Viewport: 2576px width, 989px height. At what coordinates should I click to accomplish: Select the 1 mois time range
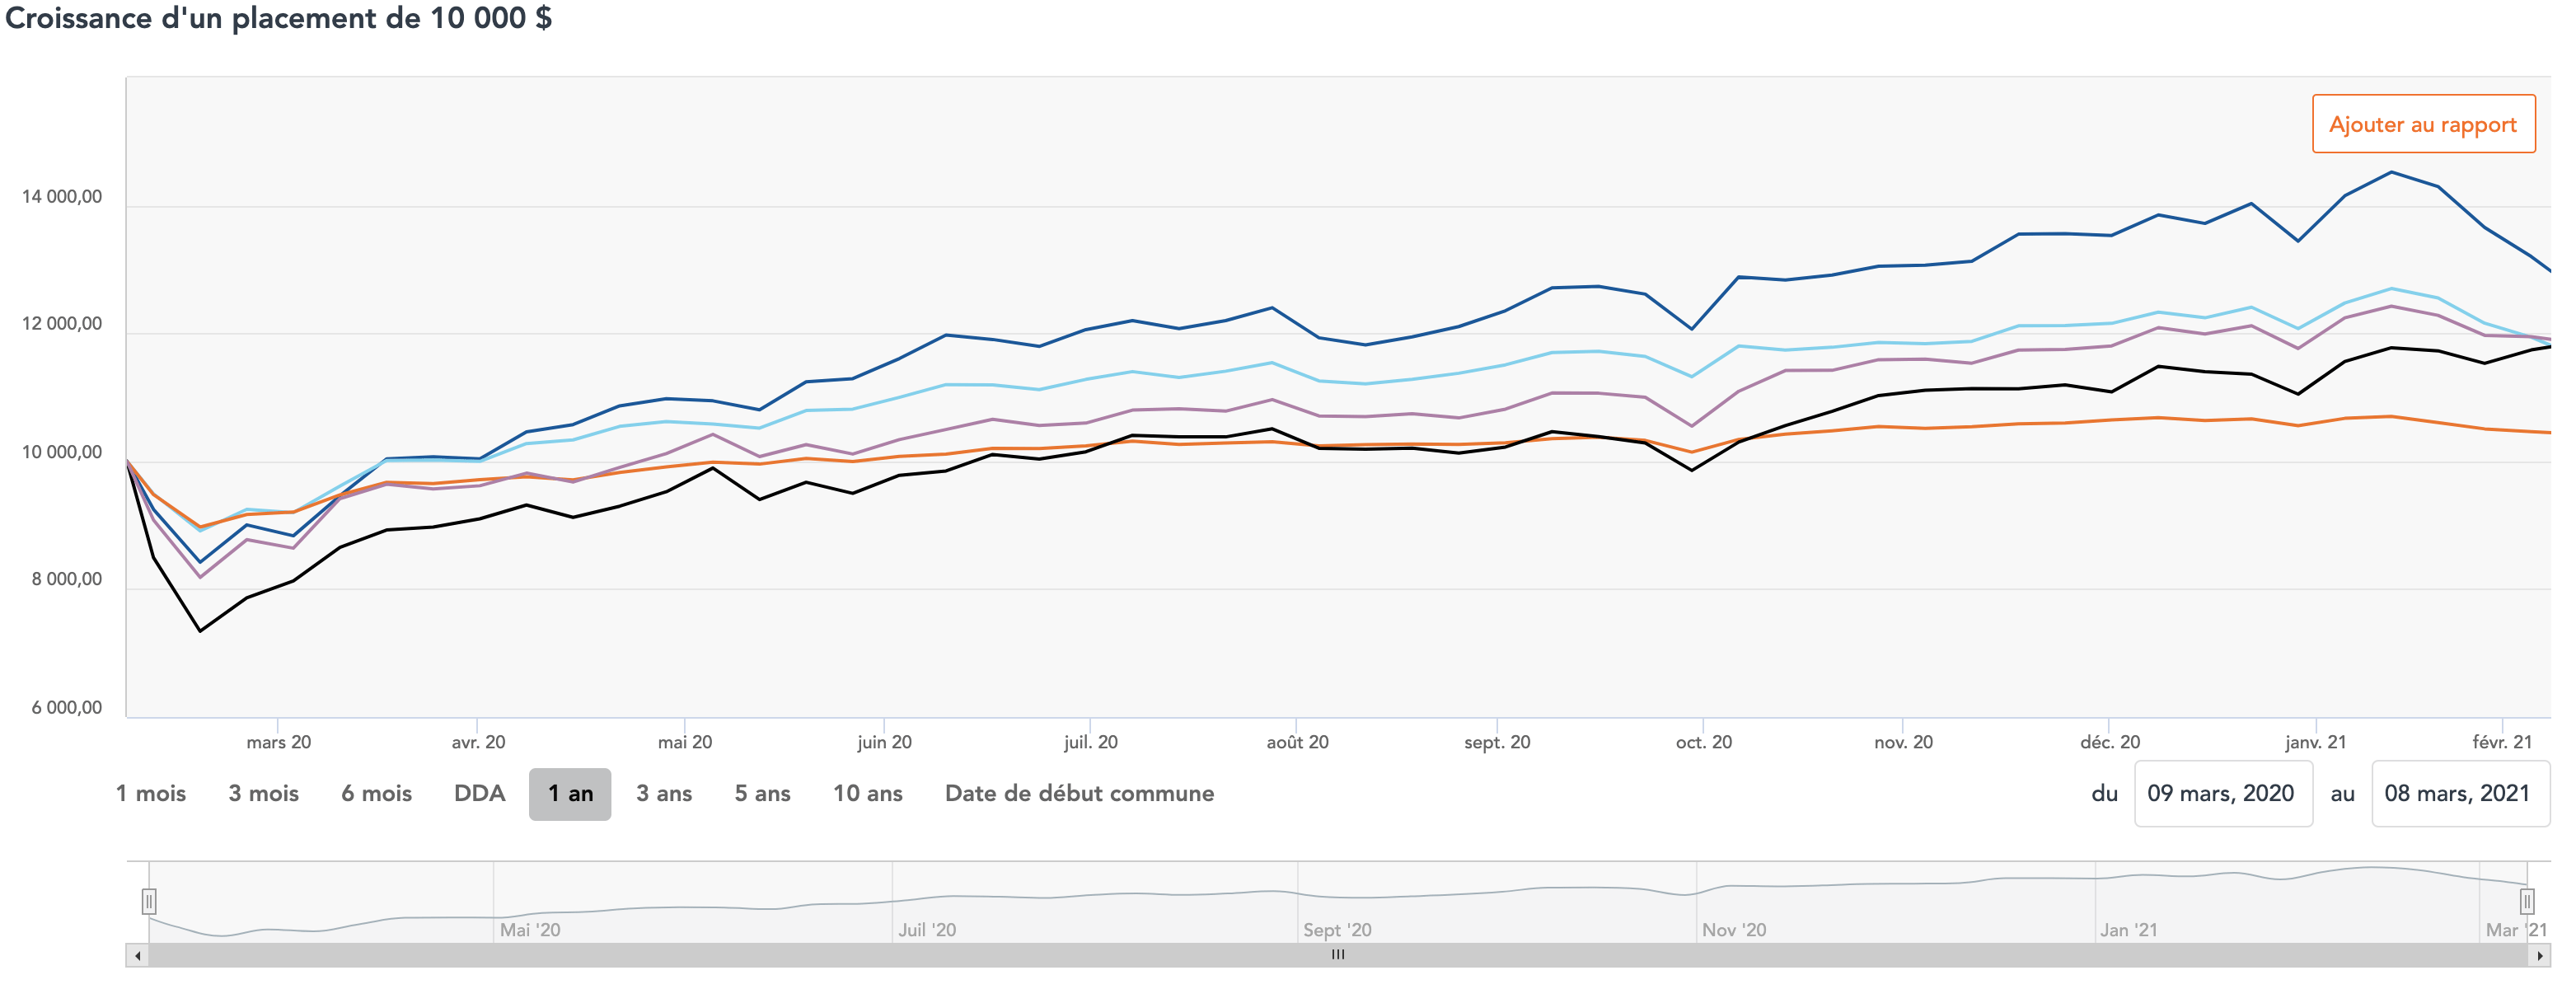pos(151,793)
